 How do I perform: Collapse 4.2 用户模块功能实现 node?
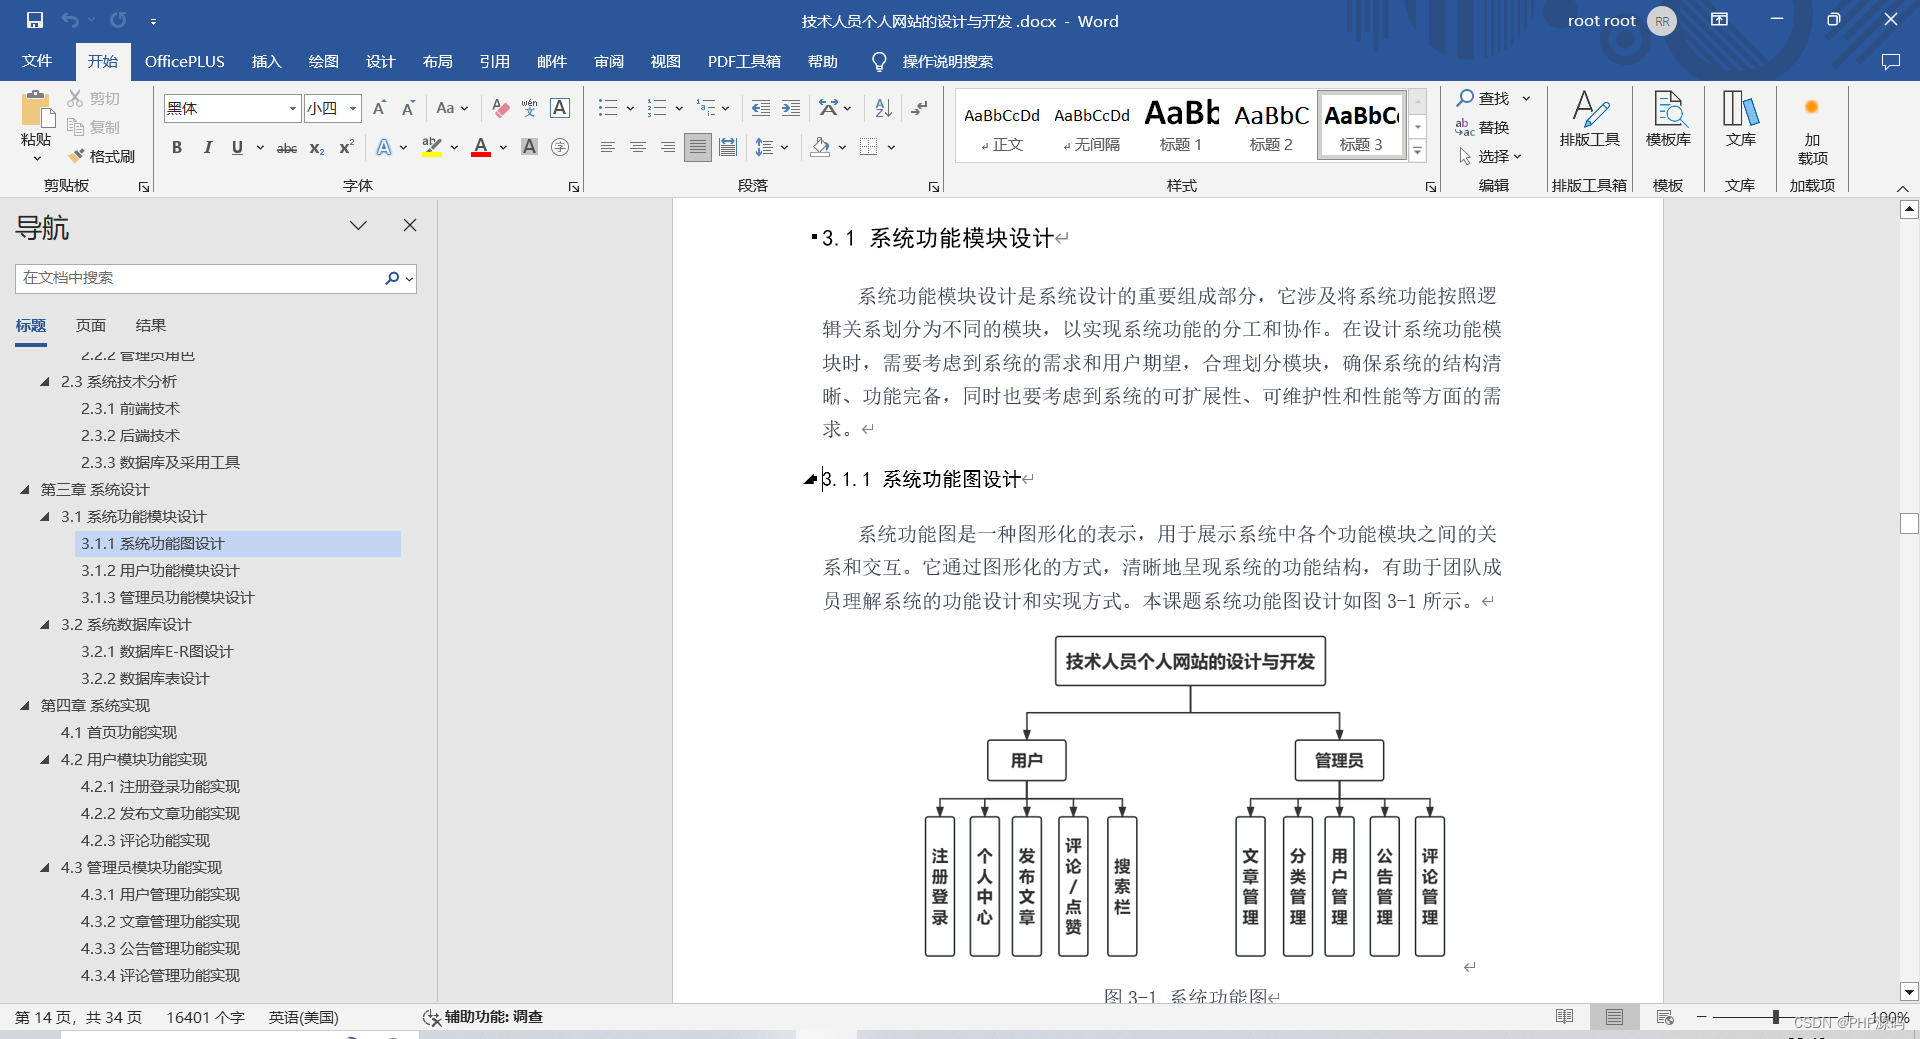pyautogui.click(x=45, y=760)
